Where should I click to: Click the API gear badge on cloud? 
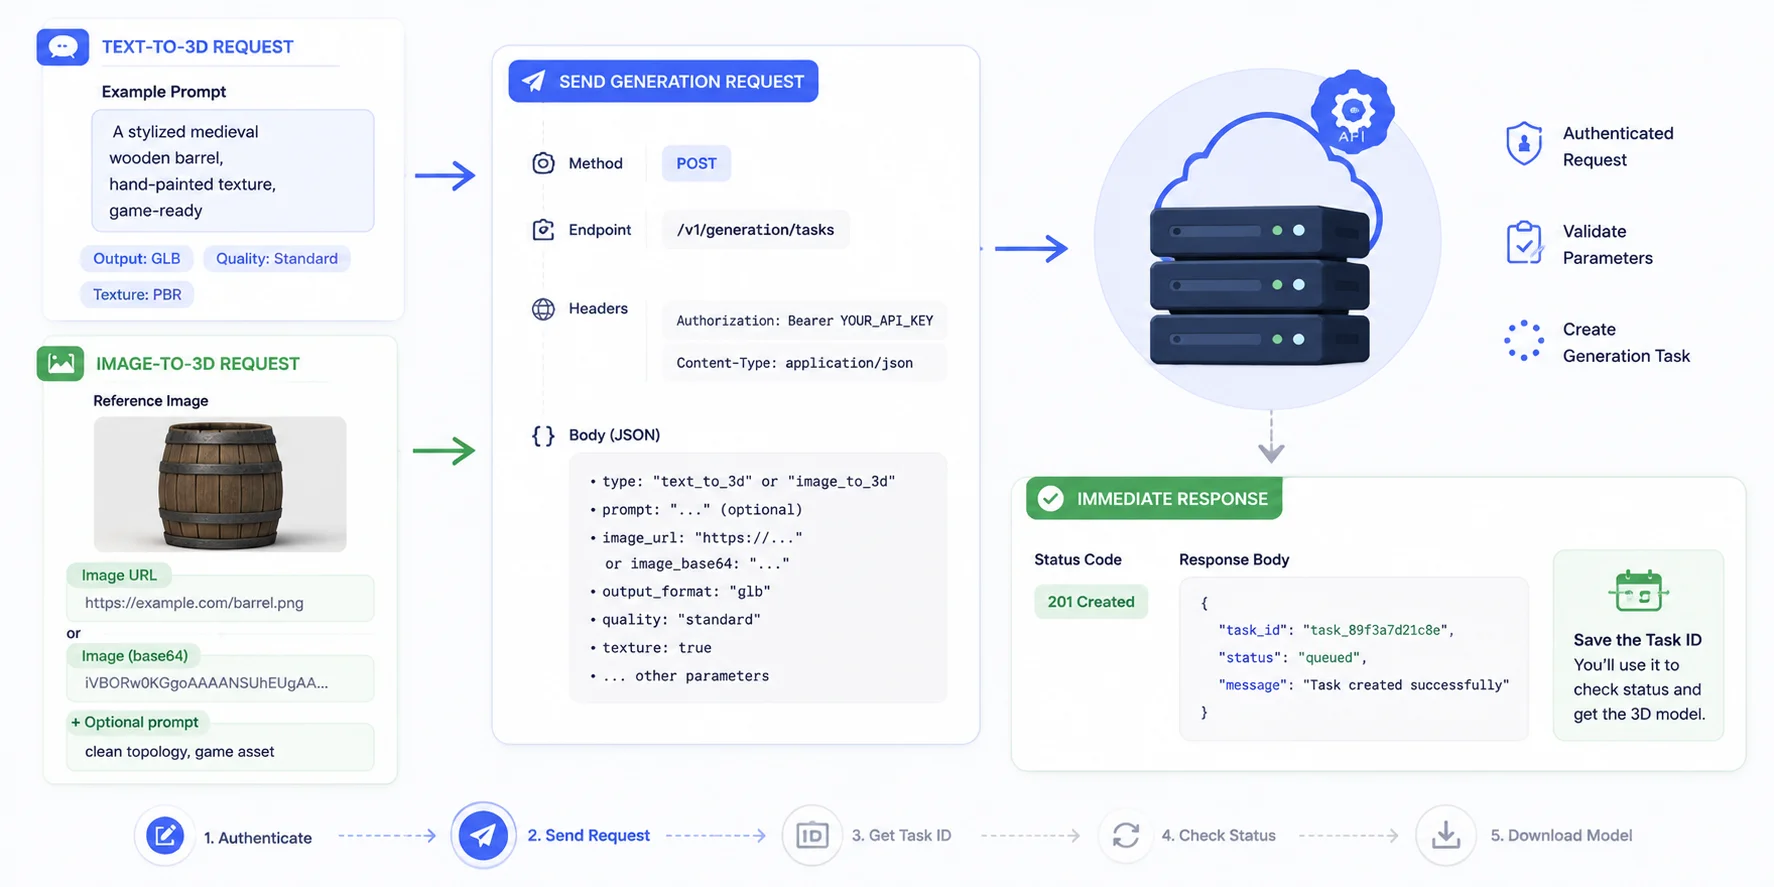point(1352,111)
